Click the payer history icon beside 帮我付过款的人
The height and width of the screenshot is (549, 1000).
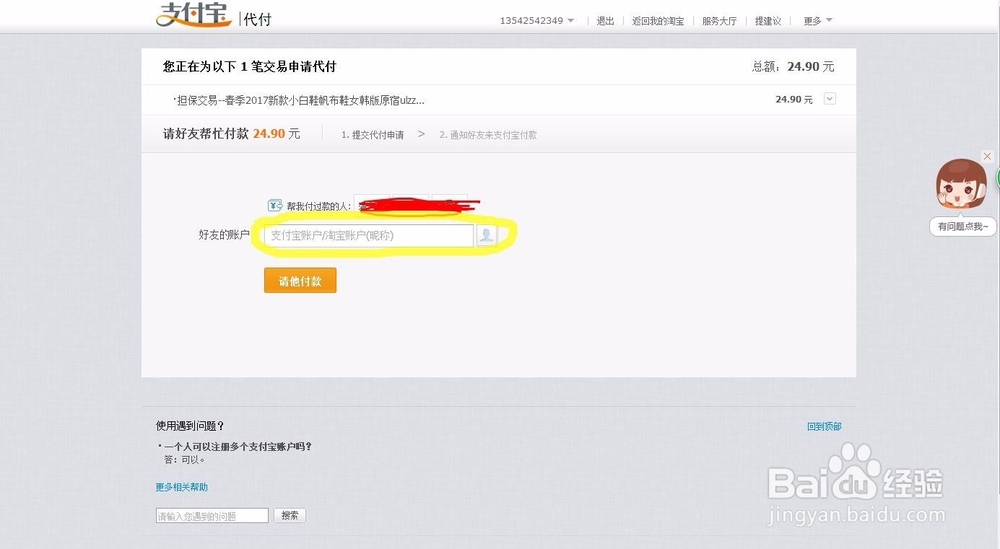(275, 205)
